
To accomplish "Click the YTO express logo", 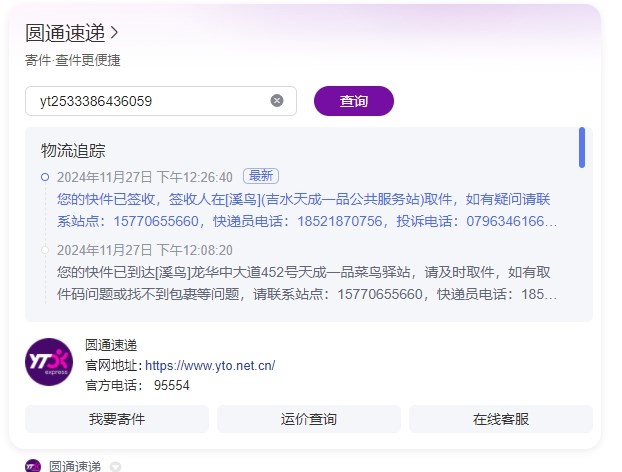I will [x=49, y=362].
